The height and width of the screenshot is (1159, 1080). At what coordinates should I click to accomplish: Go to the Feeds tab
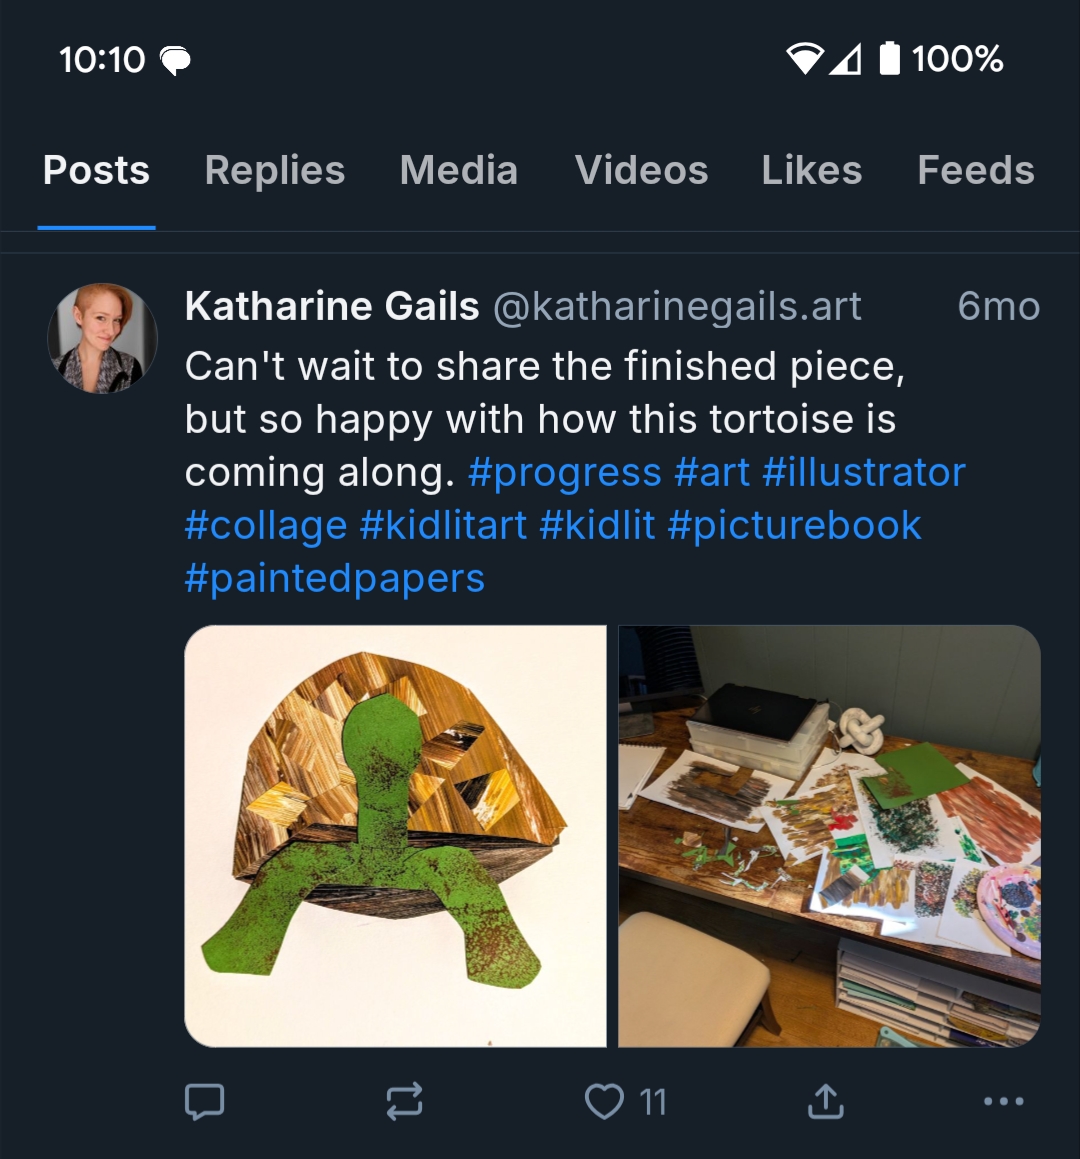pos(975,171)
